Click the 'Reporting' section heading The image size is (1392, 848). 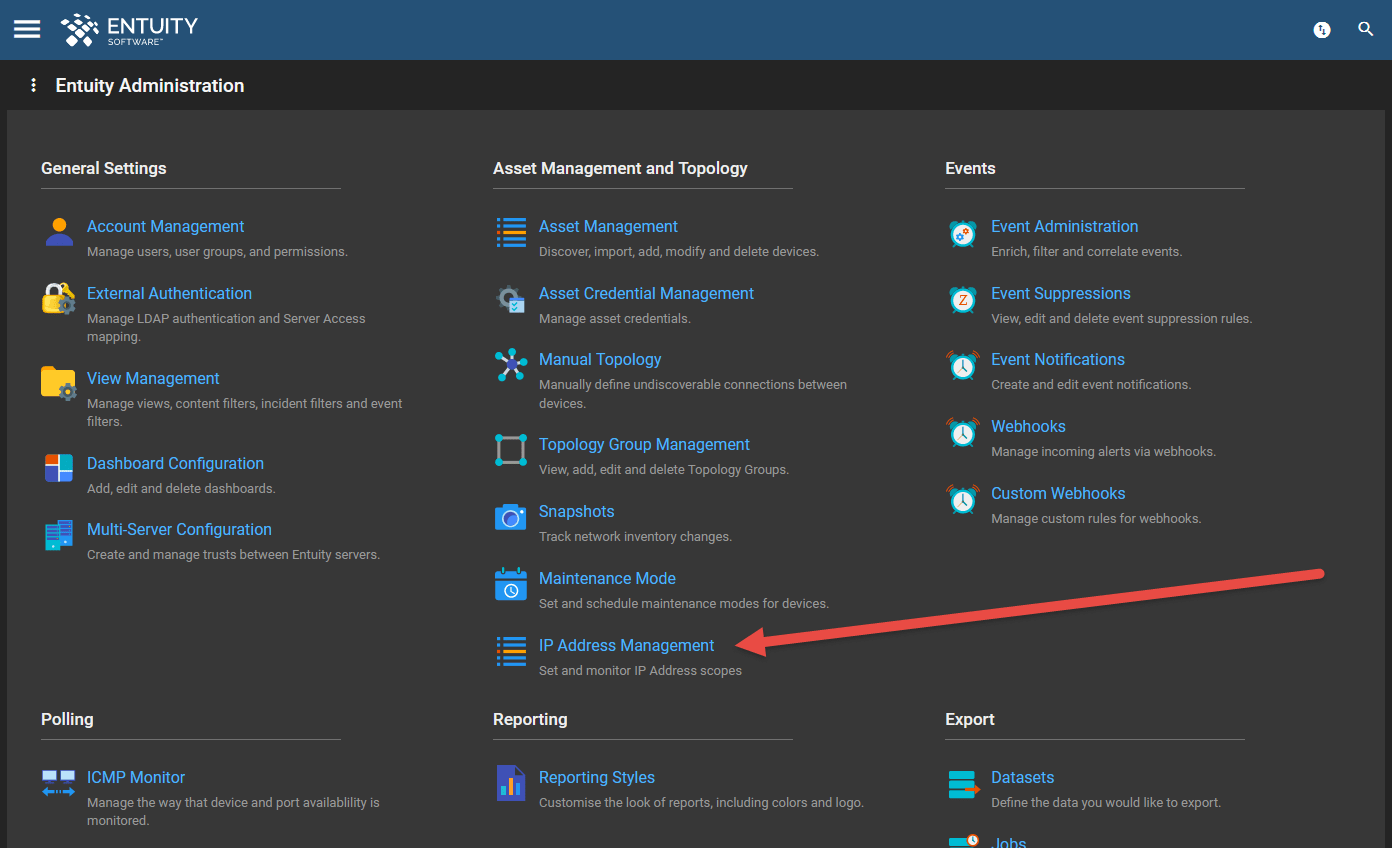tap(530, 719)
